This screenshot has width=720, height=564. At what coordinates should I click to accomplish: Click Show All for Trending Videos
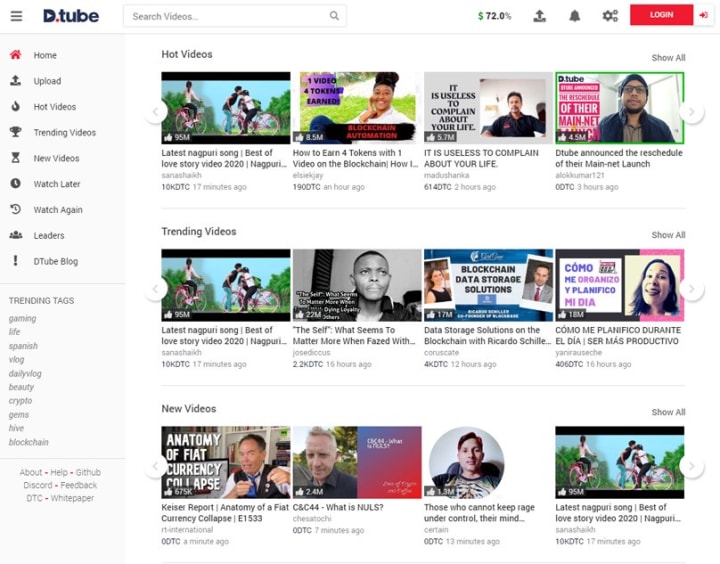click(668, 235)
